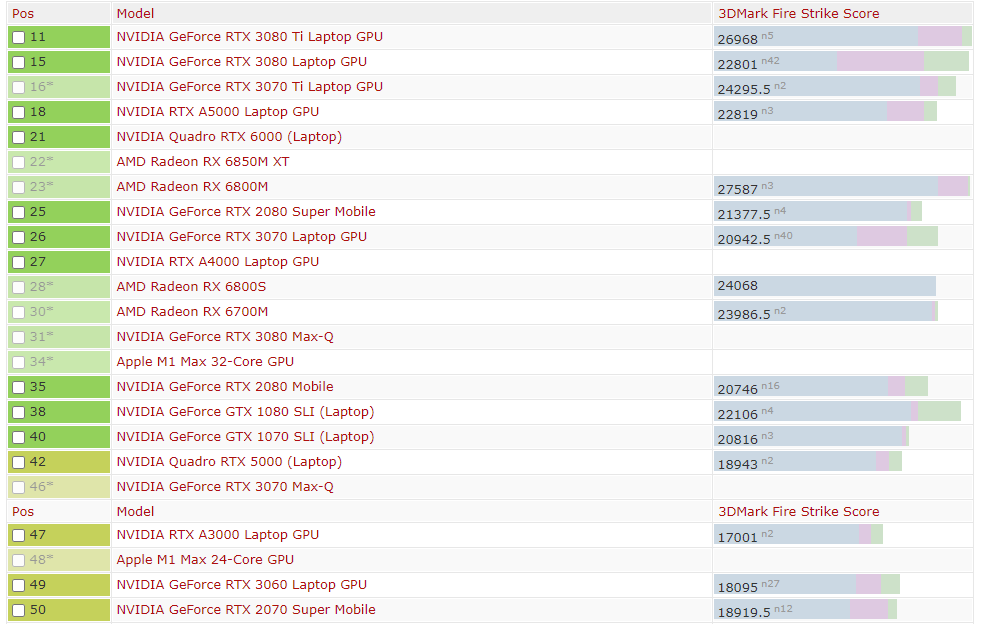Enable the position 50 checkbox

point(19,610)
